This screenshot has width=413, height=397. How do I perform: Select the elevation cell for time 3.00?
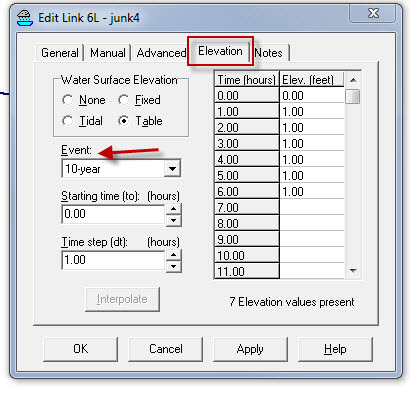pos(312,143)
